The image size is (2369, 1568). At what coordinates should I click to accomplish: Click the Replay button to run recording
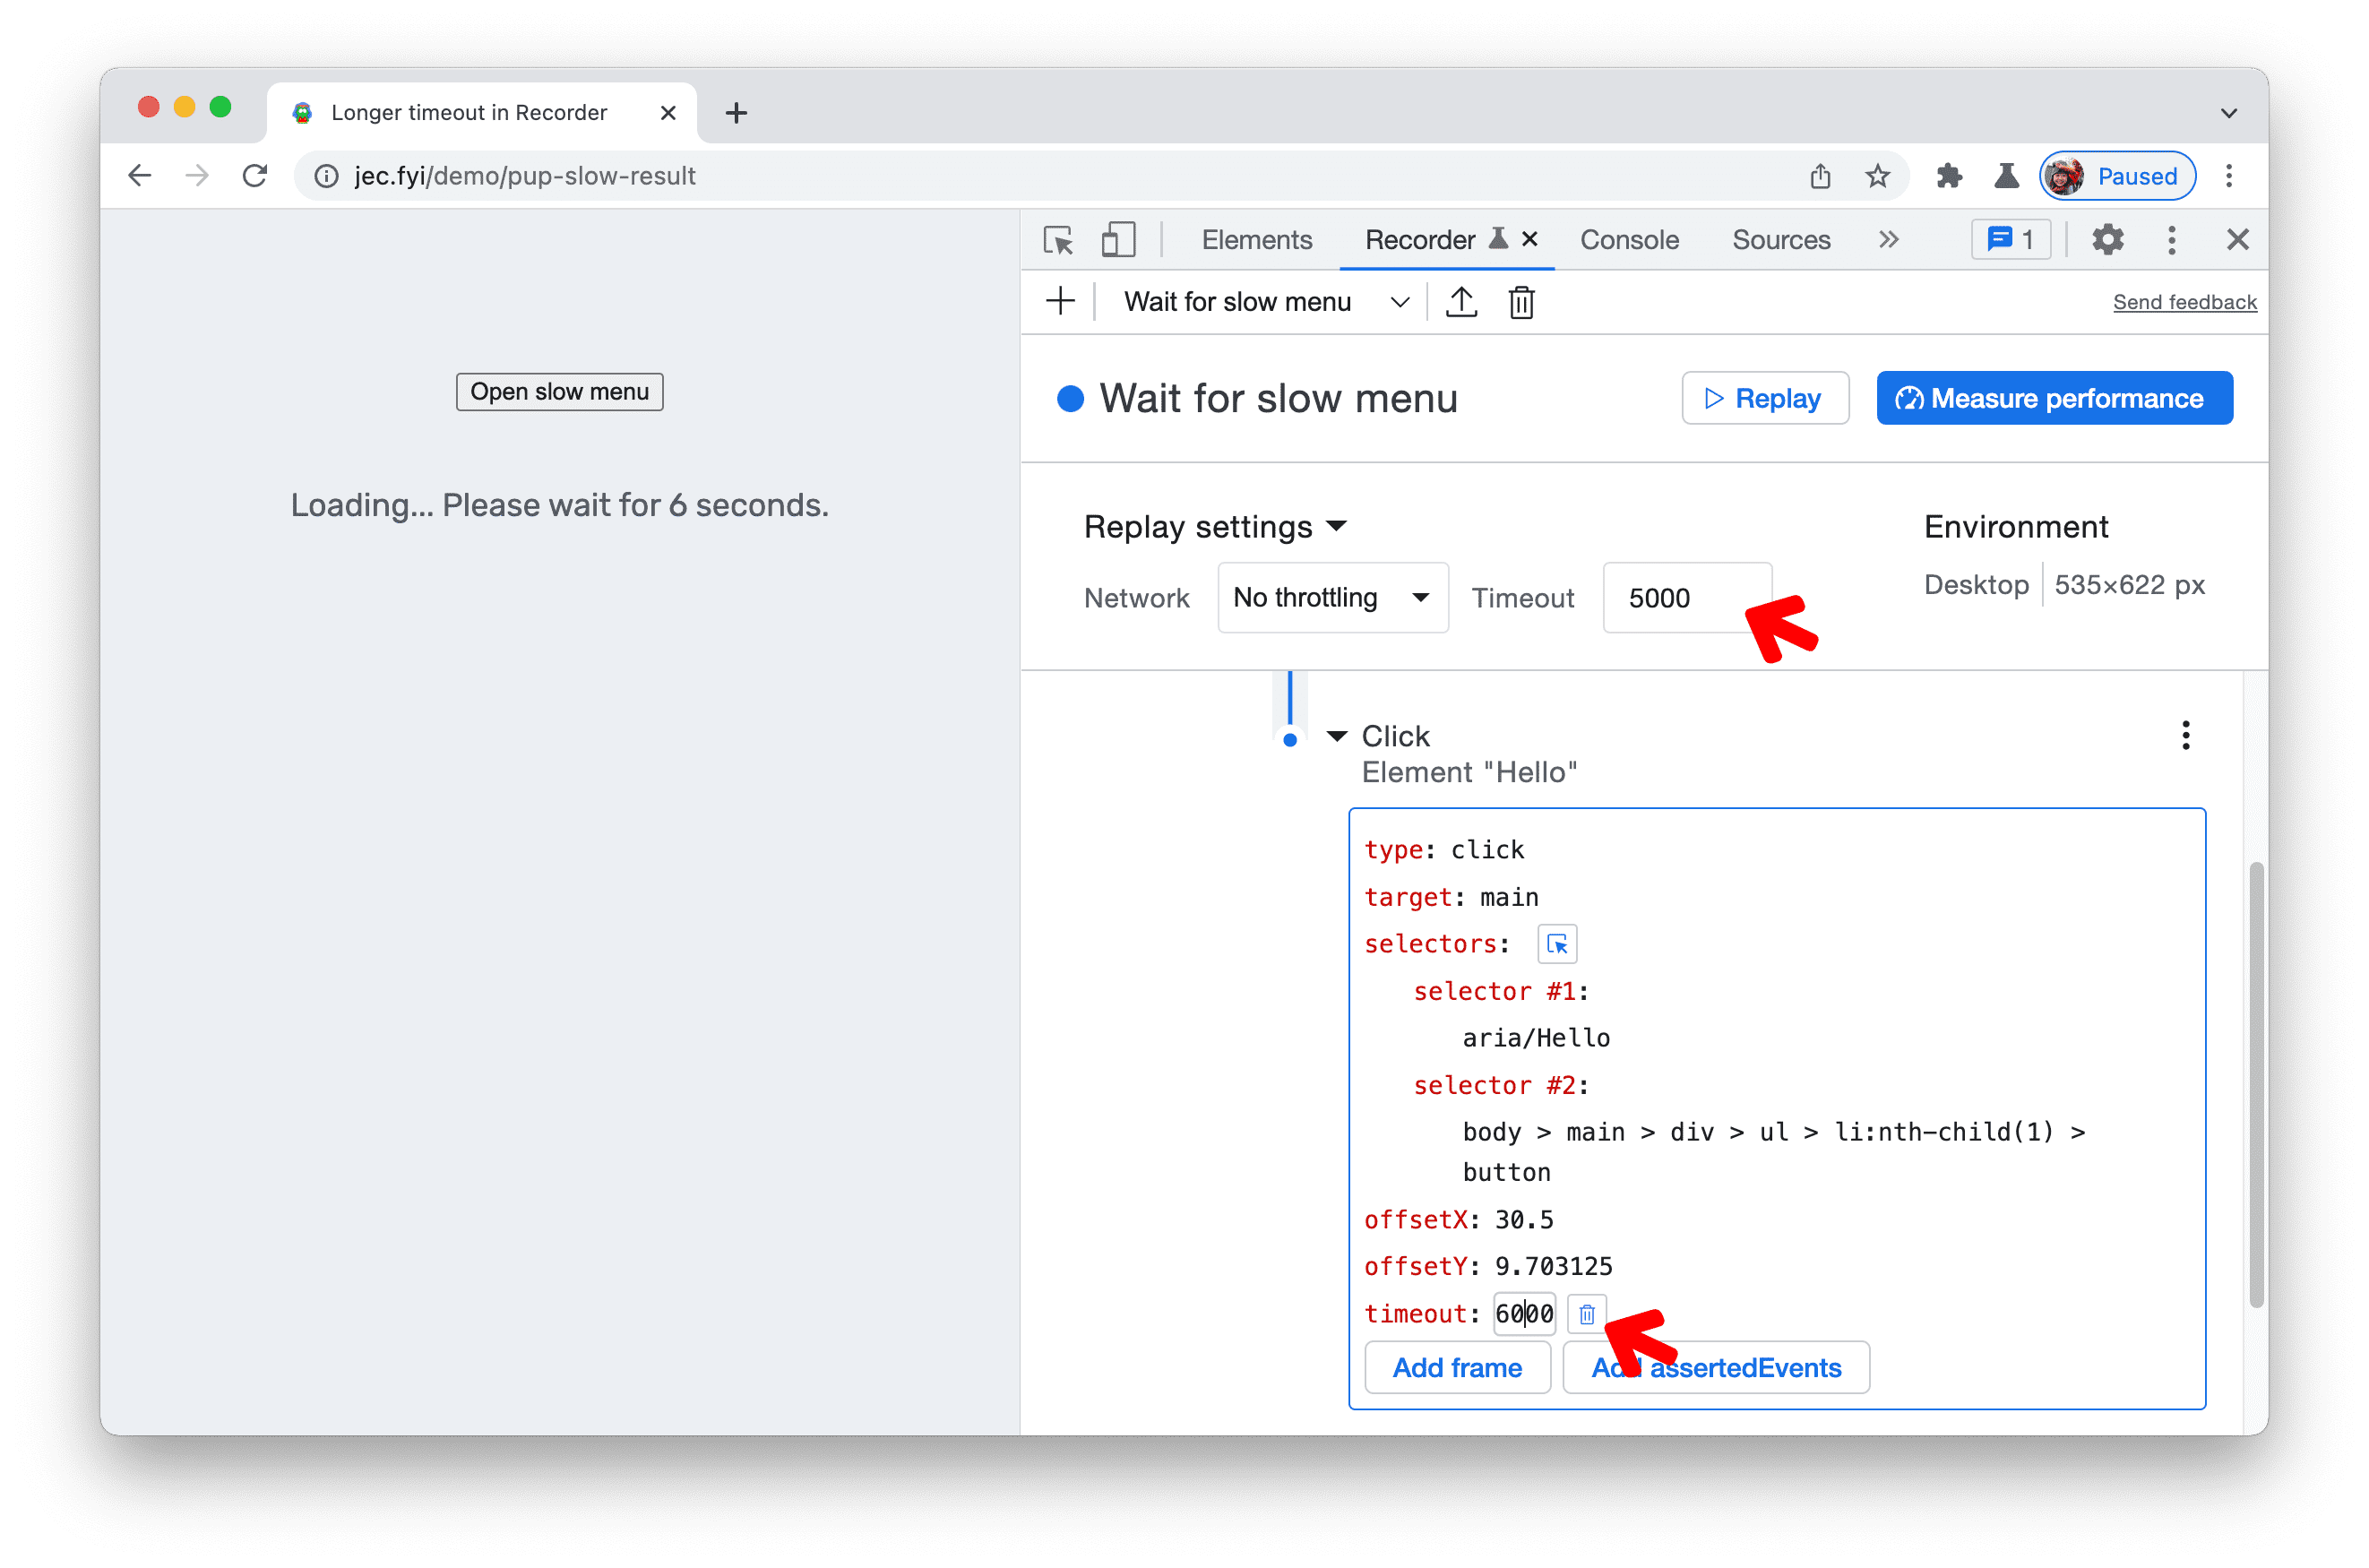click(1763, 399)
